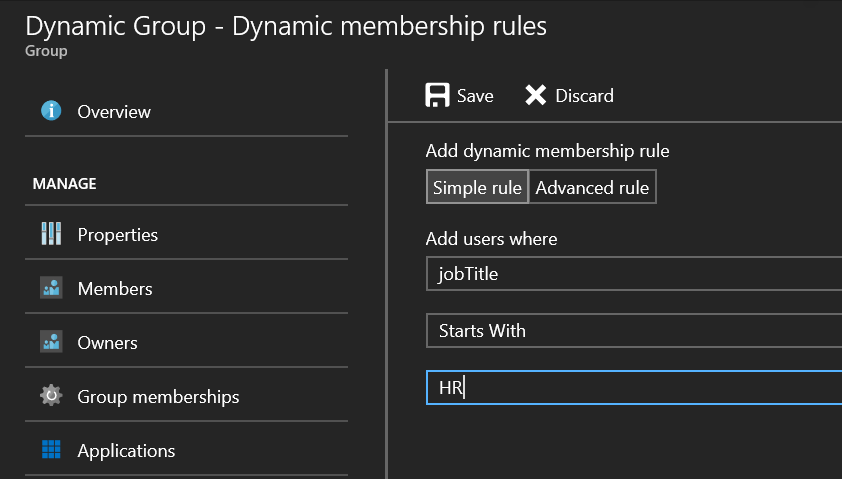
Task: Select the Simple rule option
Action: (477, 187)
